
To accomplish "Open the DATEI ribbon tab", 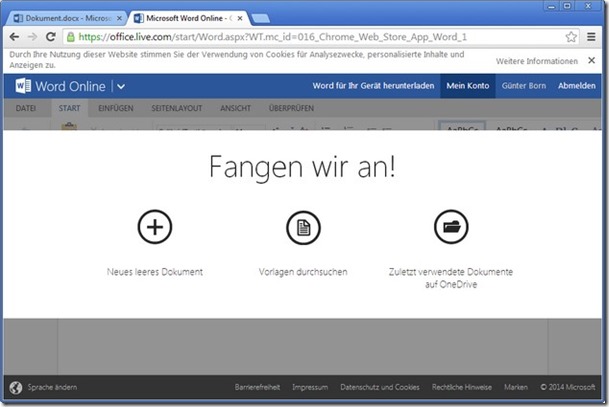I will tap(26, 108).
